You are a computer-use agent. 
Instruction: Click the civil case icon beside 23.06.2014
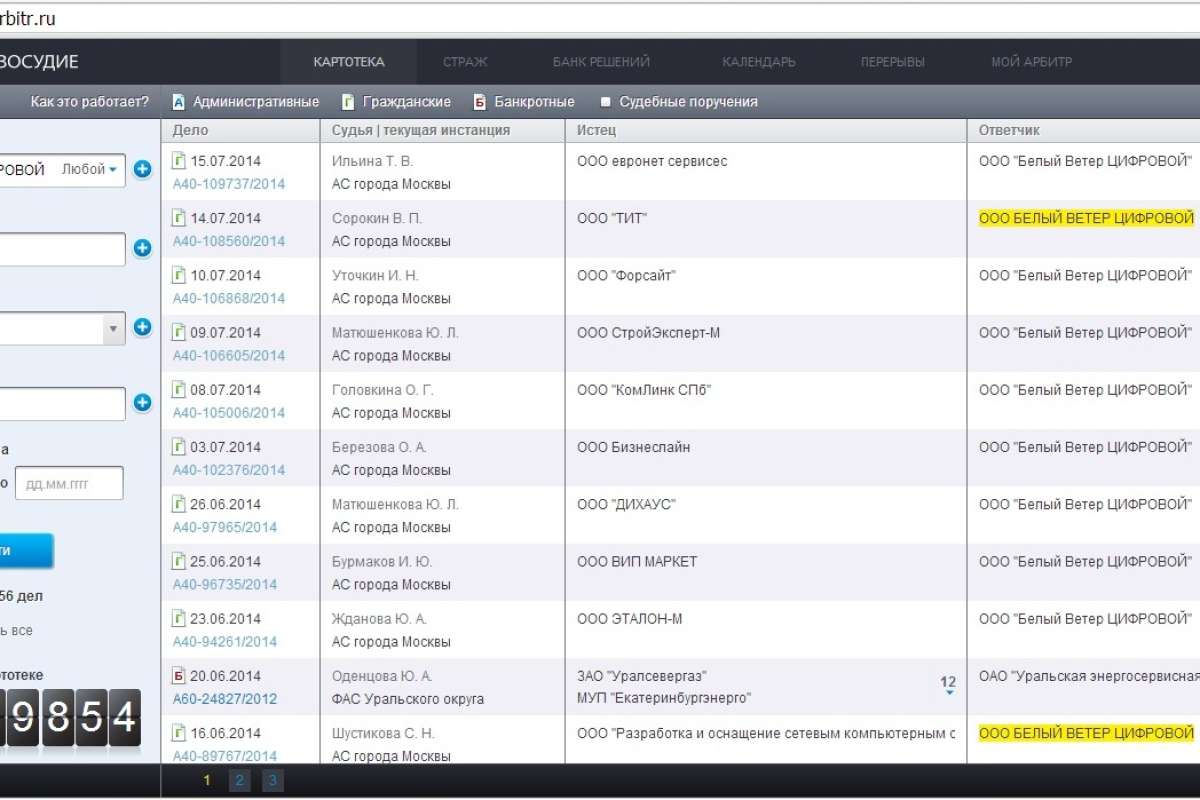(179, 617)
